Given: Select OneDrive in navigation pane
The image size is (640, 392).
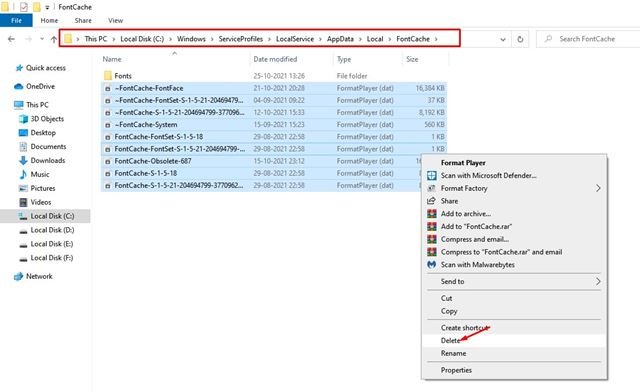Looking at the screenshot, I should click(40, 86).
